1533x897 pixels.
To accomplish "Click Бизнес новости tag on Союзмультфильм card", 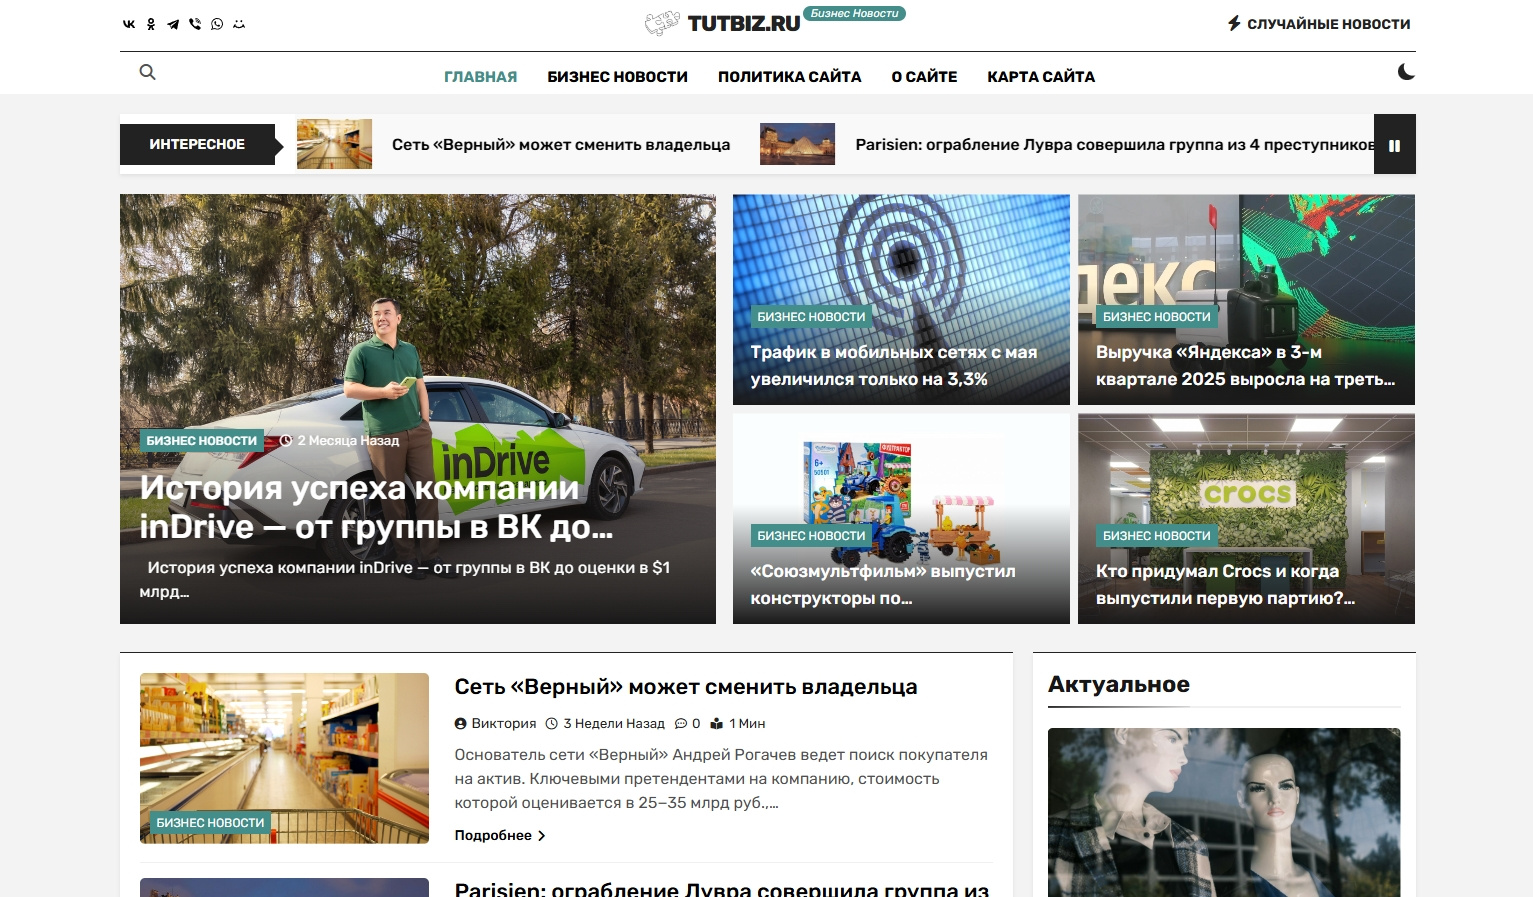I will [x=812, y=536].
